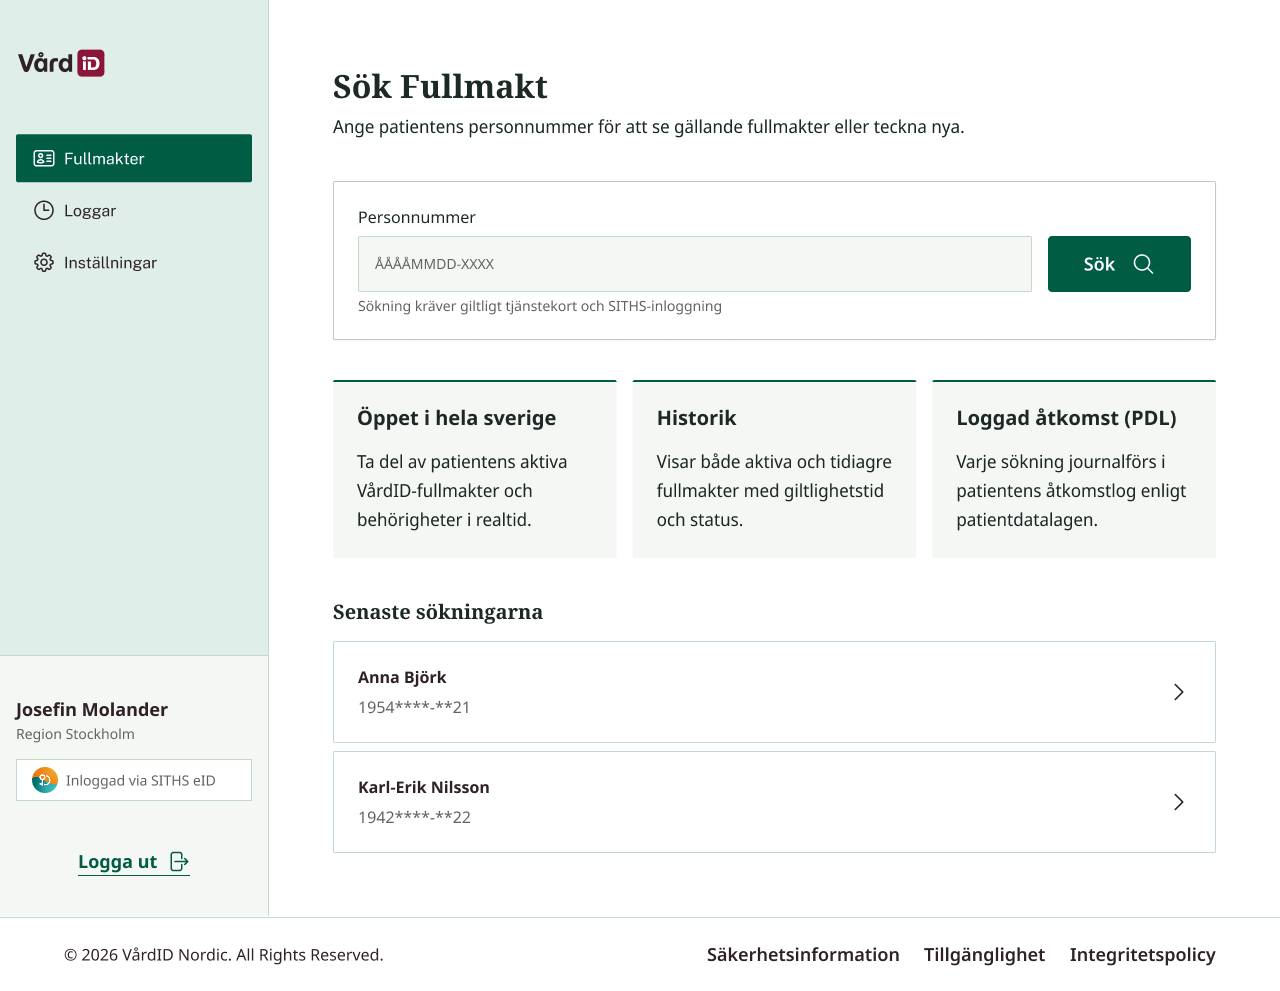1280x991 pixels.
Task: Open recent search Anna Björk
Action: click(x=774, y=692)
